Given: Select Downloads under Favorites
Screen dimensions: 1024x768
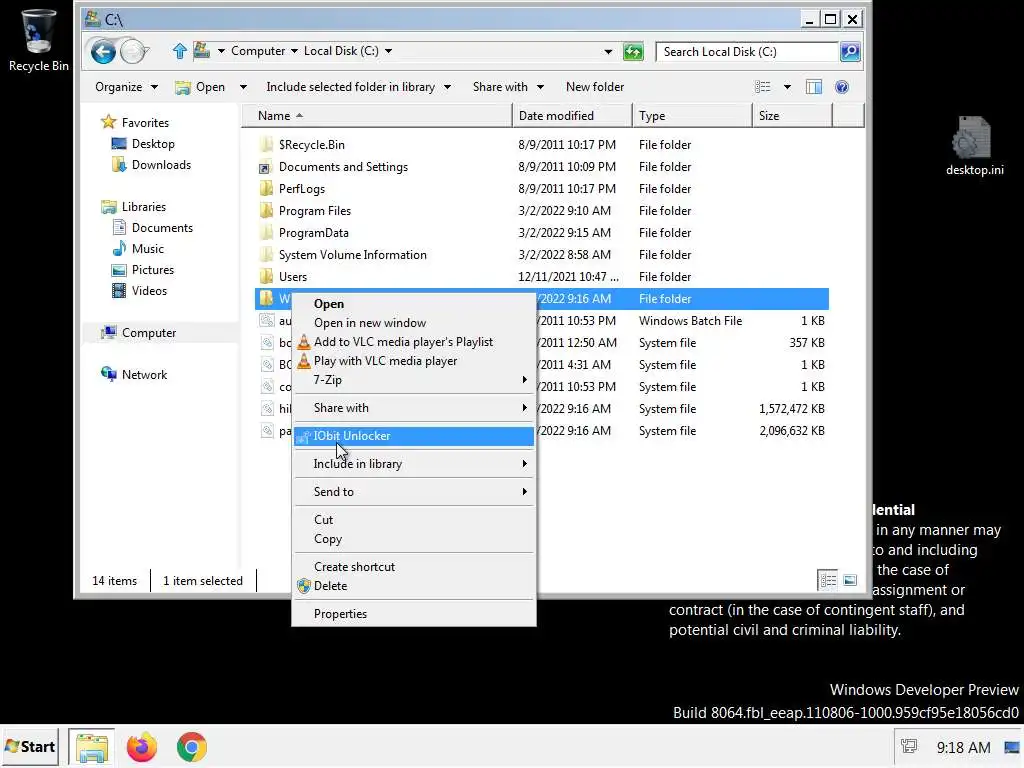Looking at the screenshot, I should click(161, 165).
